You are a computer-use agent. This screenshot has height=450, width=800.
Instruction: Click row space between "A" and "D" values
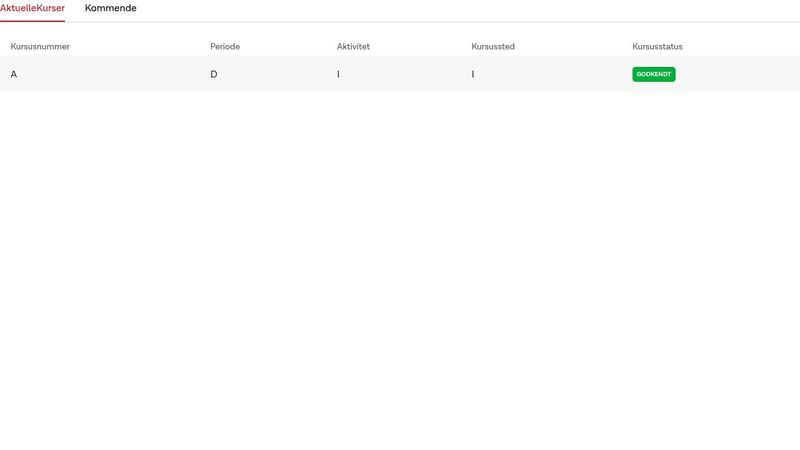tap(110, 75)
